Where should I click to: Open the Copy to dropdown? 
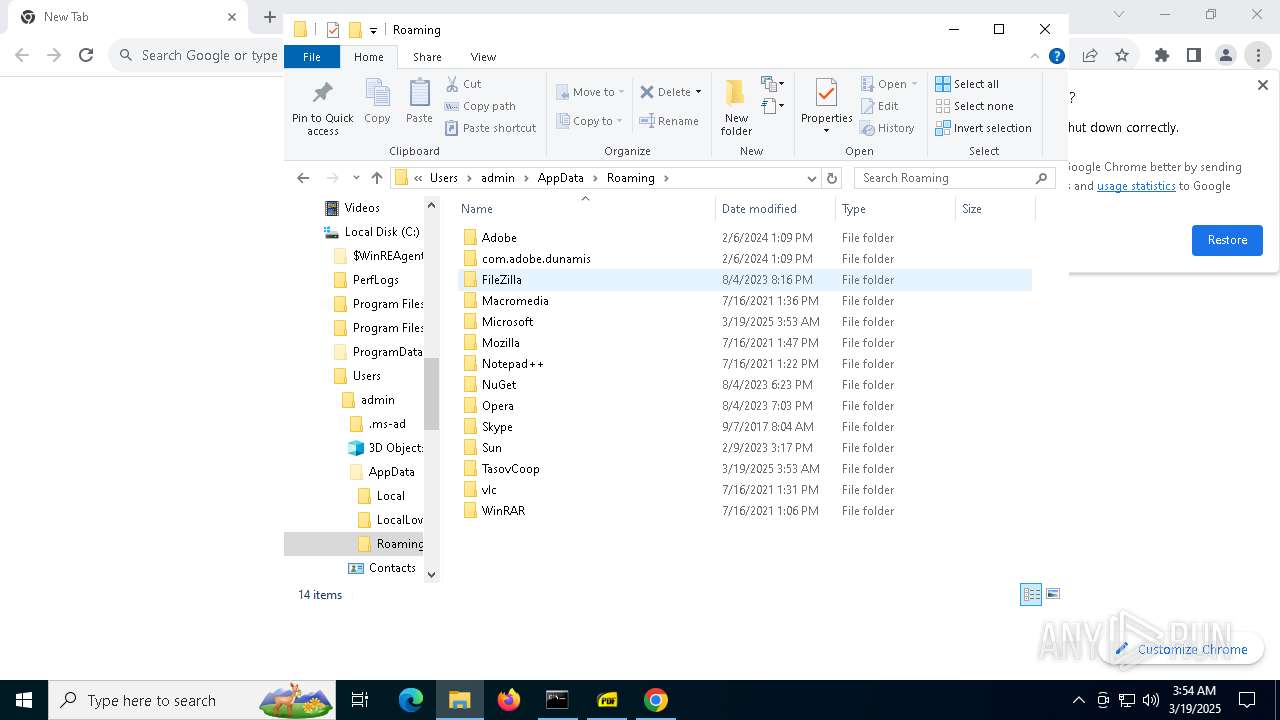coord(590,121)
